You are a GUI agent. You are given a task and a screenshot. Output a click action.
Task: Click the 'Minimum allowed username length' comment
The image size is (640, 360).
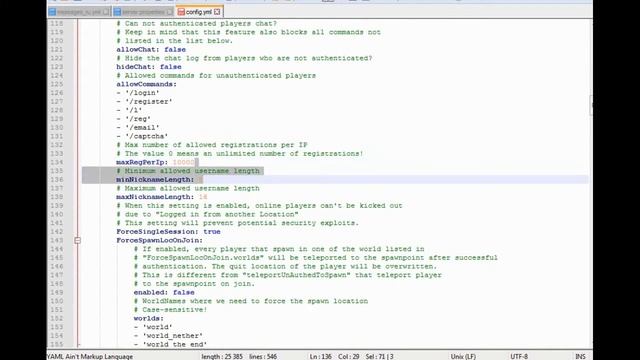coord(188,171)
